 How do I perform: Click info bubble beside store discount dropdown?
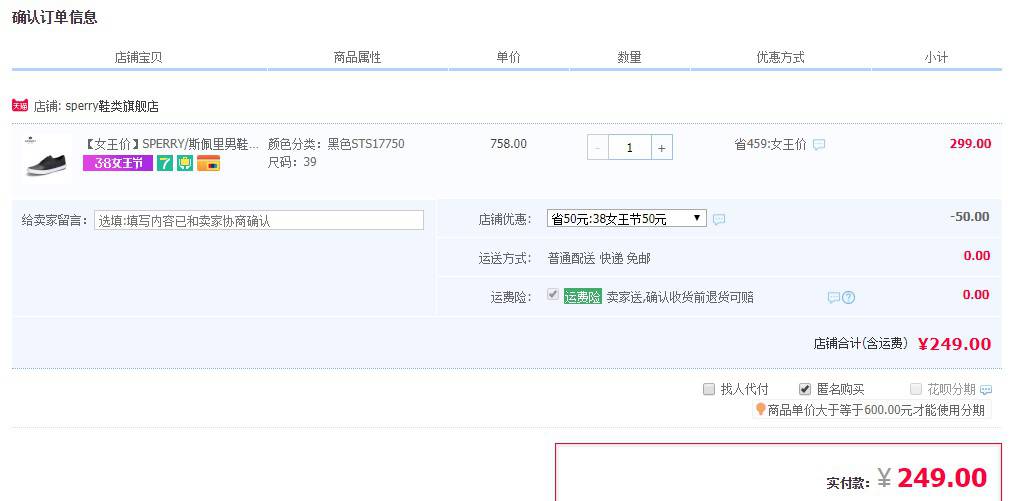pyautogui.click(x=719, y=219)
